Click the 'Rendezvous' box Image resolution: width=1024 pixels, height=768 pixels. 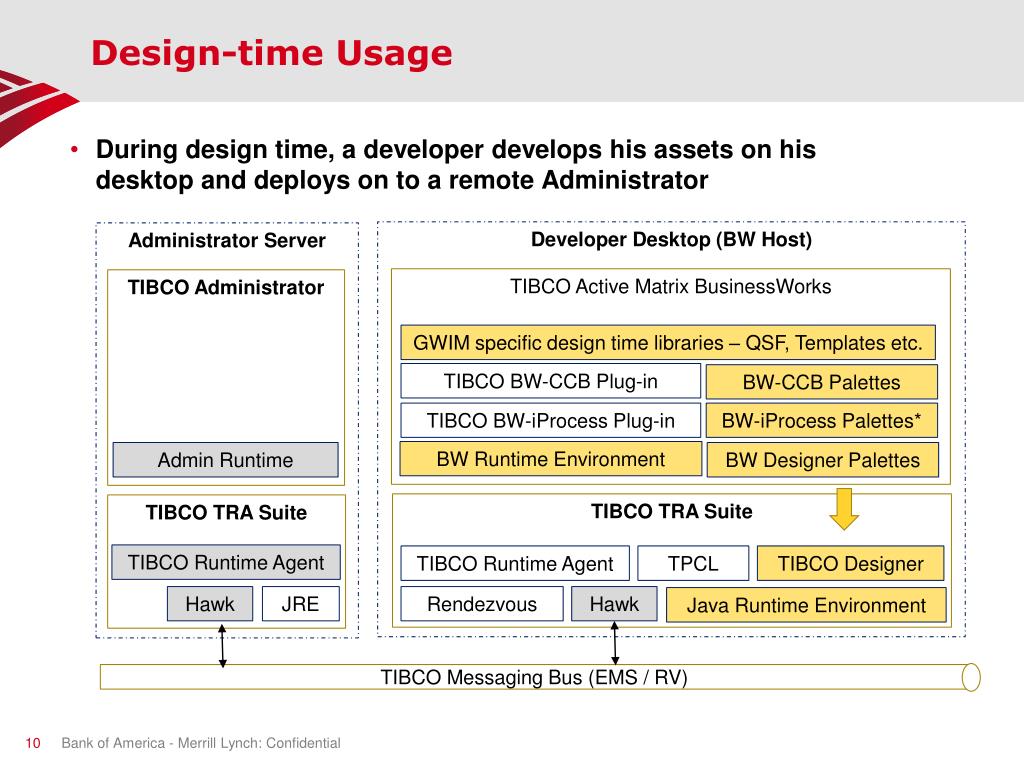482,604
